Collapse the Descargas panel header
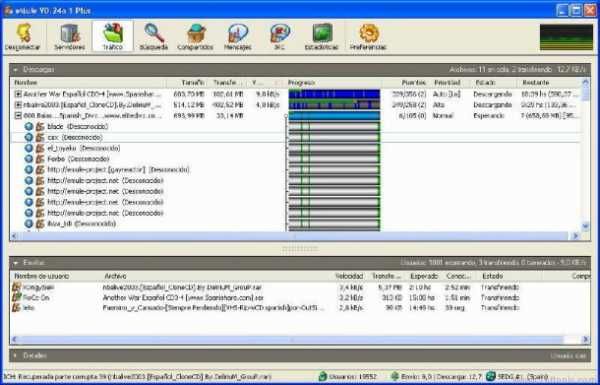 [x=16, y=70]
